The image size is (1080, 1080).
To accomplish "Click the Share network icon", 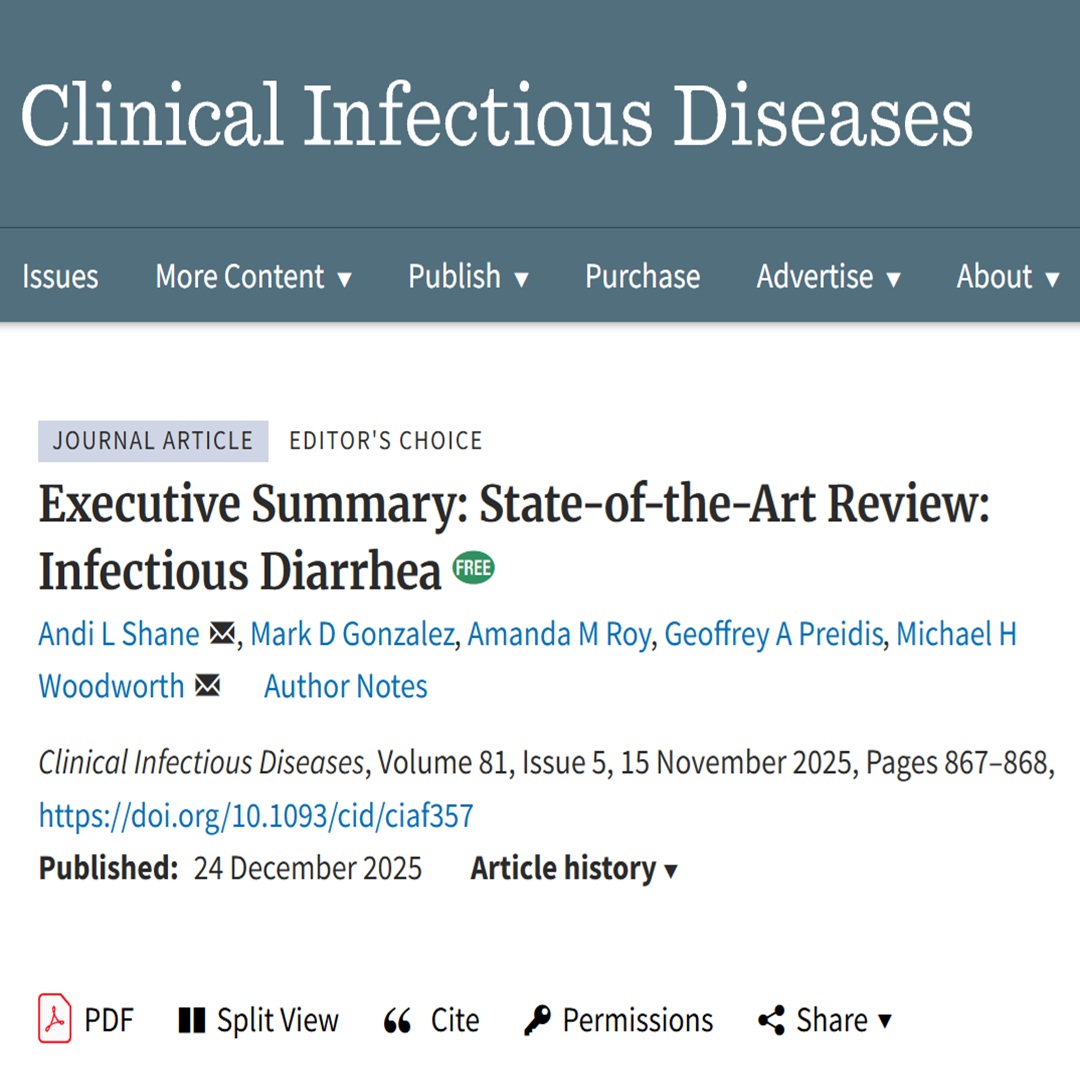I will 771,1020.
